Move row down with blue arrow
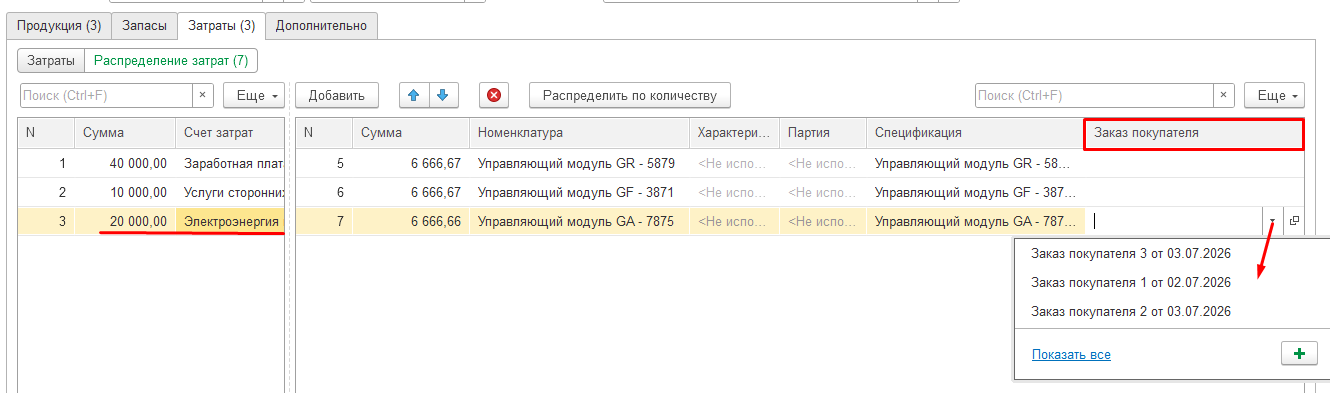The image size is (1330, 393). click(x=443, y=96)
